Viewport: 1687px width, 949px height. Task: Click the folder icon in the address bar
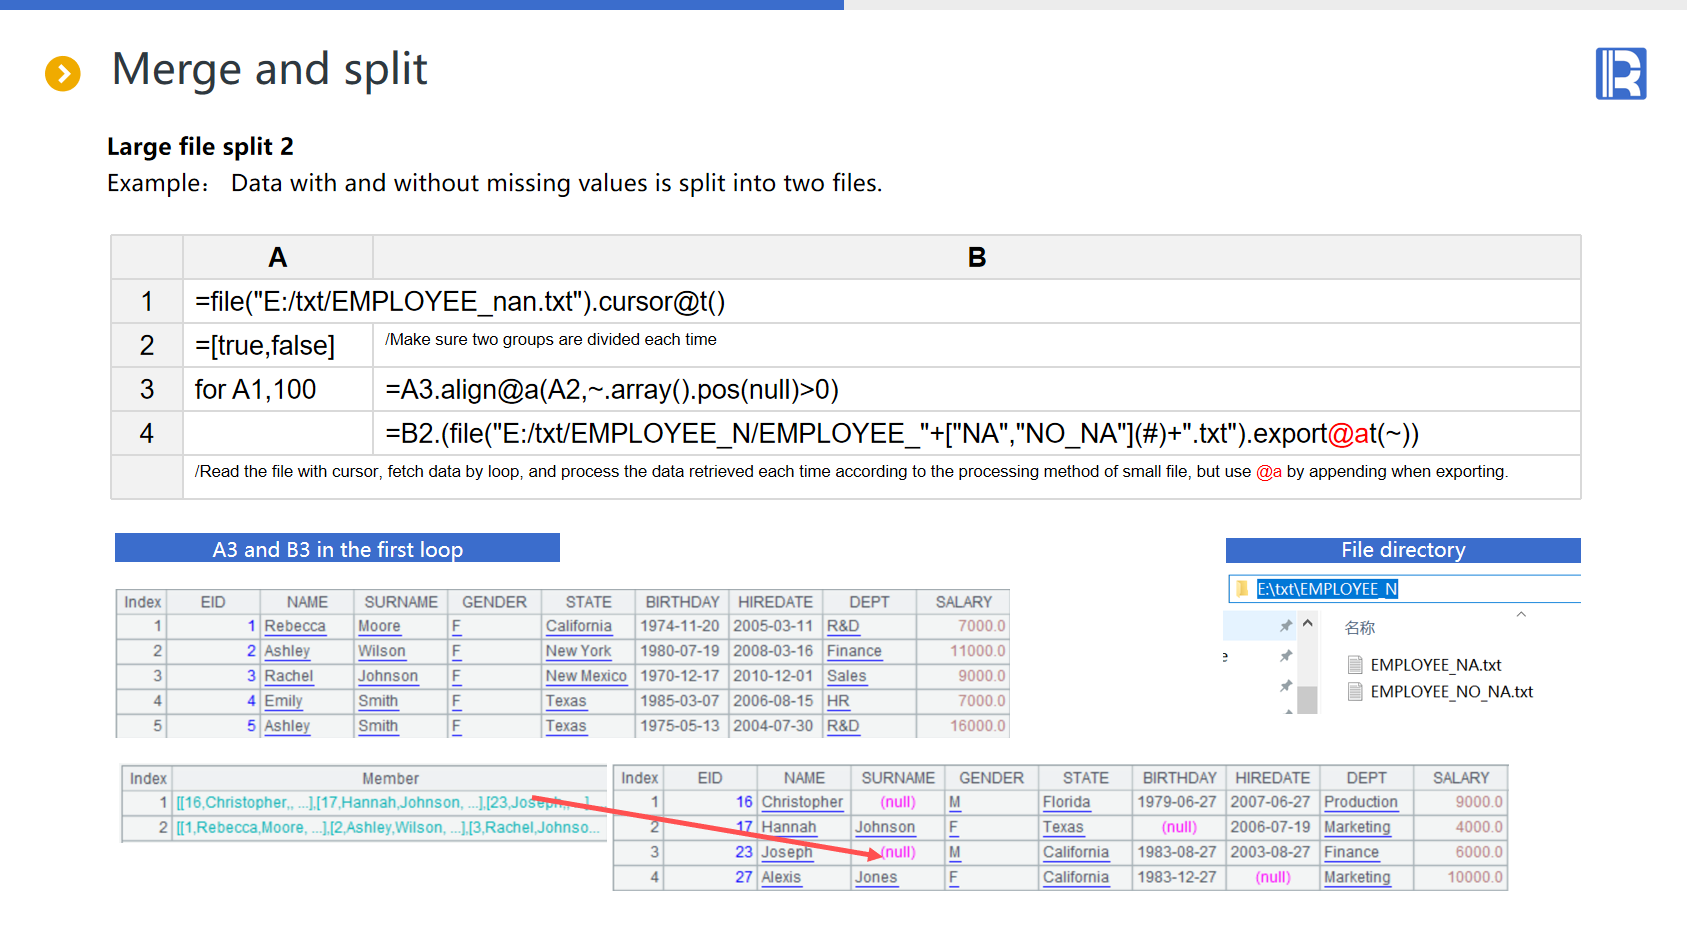(x=1242, y=589)
